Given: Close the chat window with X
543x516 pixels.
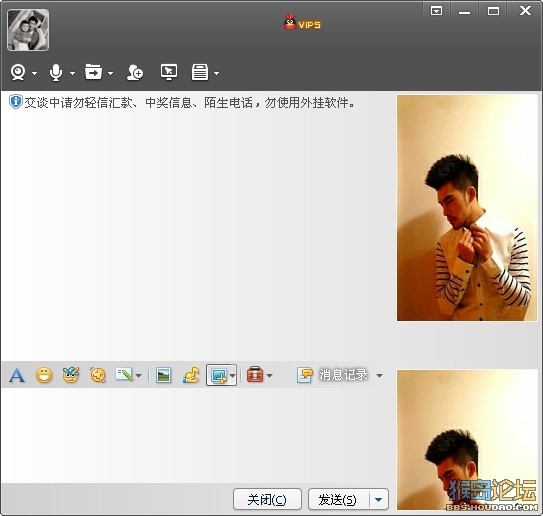Looking at the screenshot, I should [x=525, y=11].
